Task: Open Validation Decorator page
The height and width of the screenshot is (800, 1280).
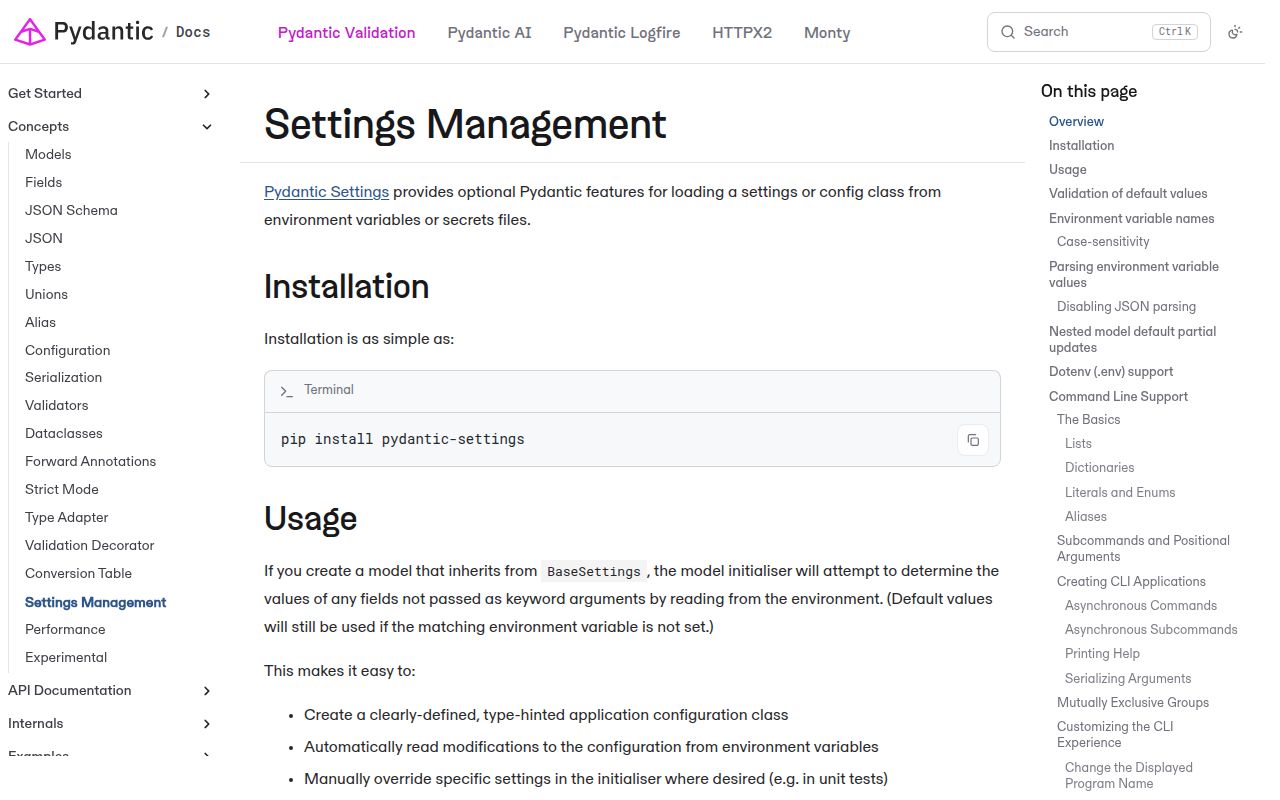Action: pyautogui.click(x=89, y=545)
